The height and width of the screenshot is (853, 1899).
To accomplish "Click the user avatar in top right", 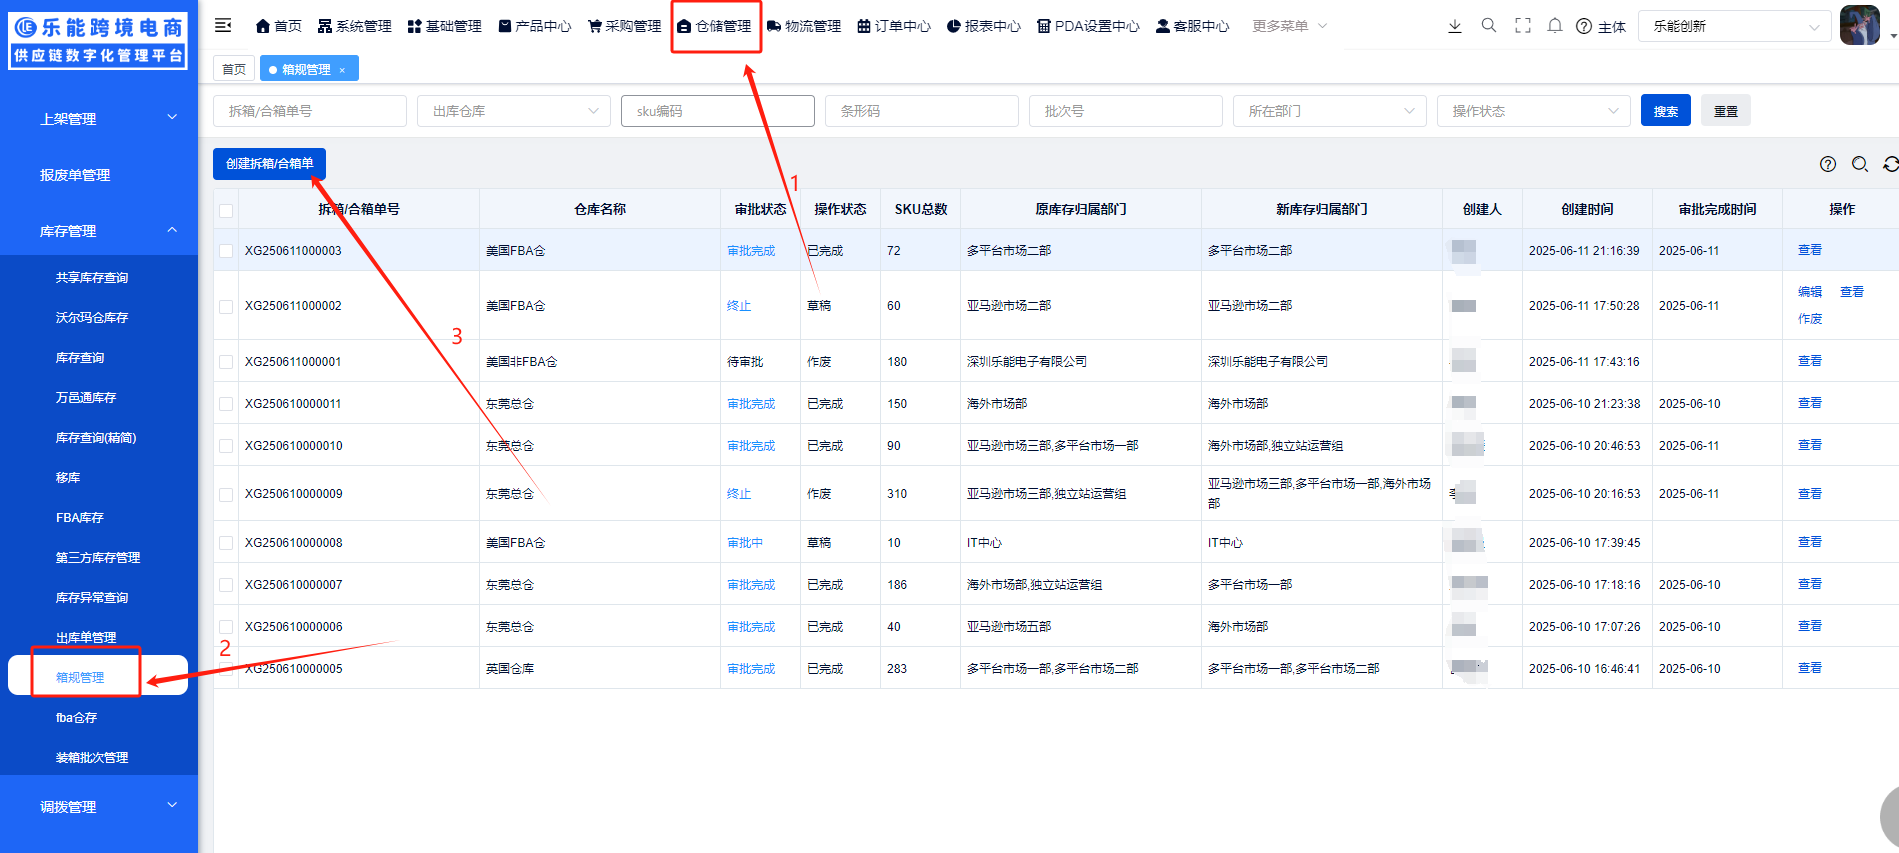I will click(1860, 25).
